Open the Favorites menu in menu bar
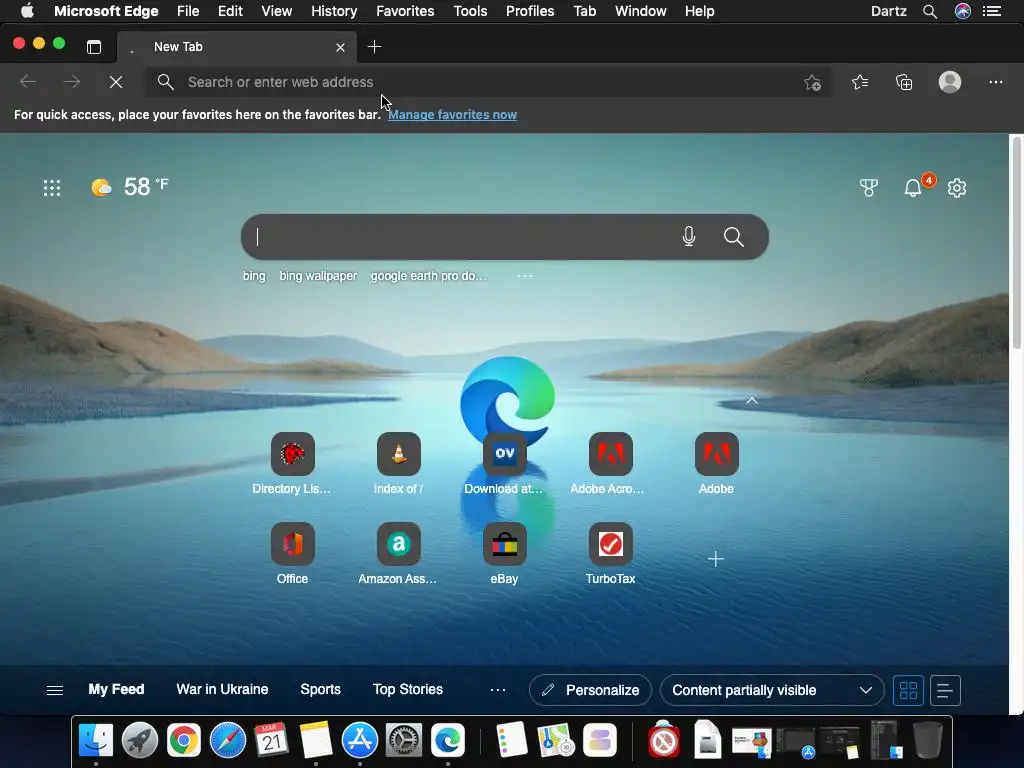The width and height of the screenshot is (1024, 768). pos(405,11)
